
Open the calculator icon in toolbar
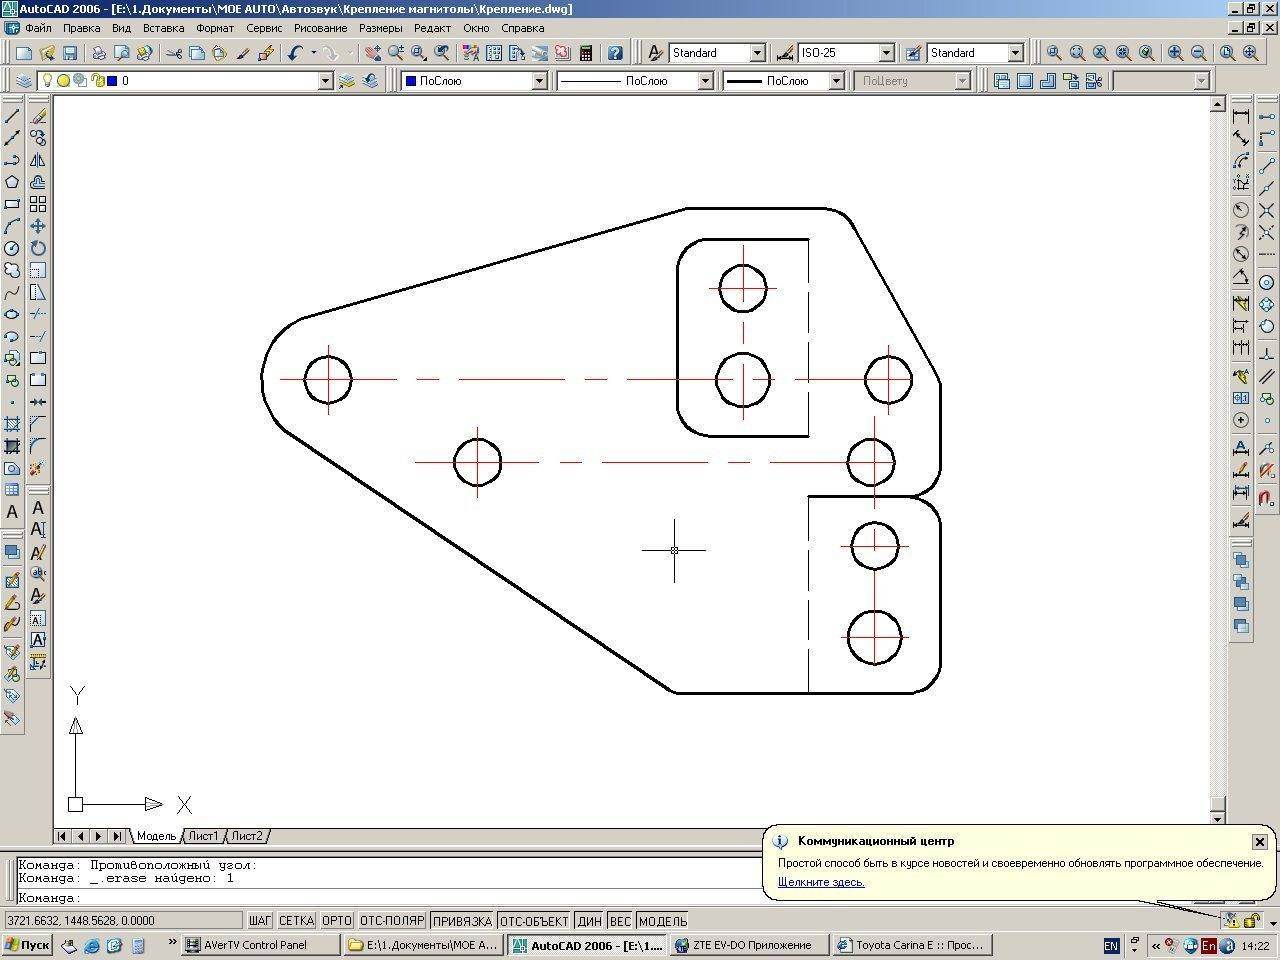click(x=586, y=53)
